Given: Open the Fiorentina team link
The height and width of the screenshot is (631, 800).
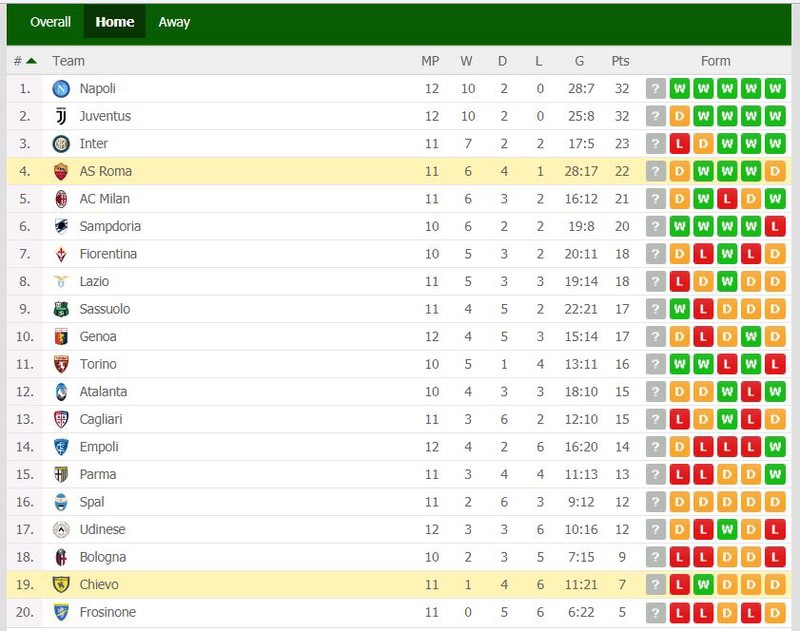Looking at the screenshot, I should [108, 254].
